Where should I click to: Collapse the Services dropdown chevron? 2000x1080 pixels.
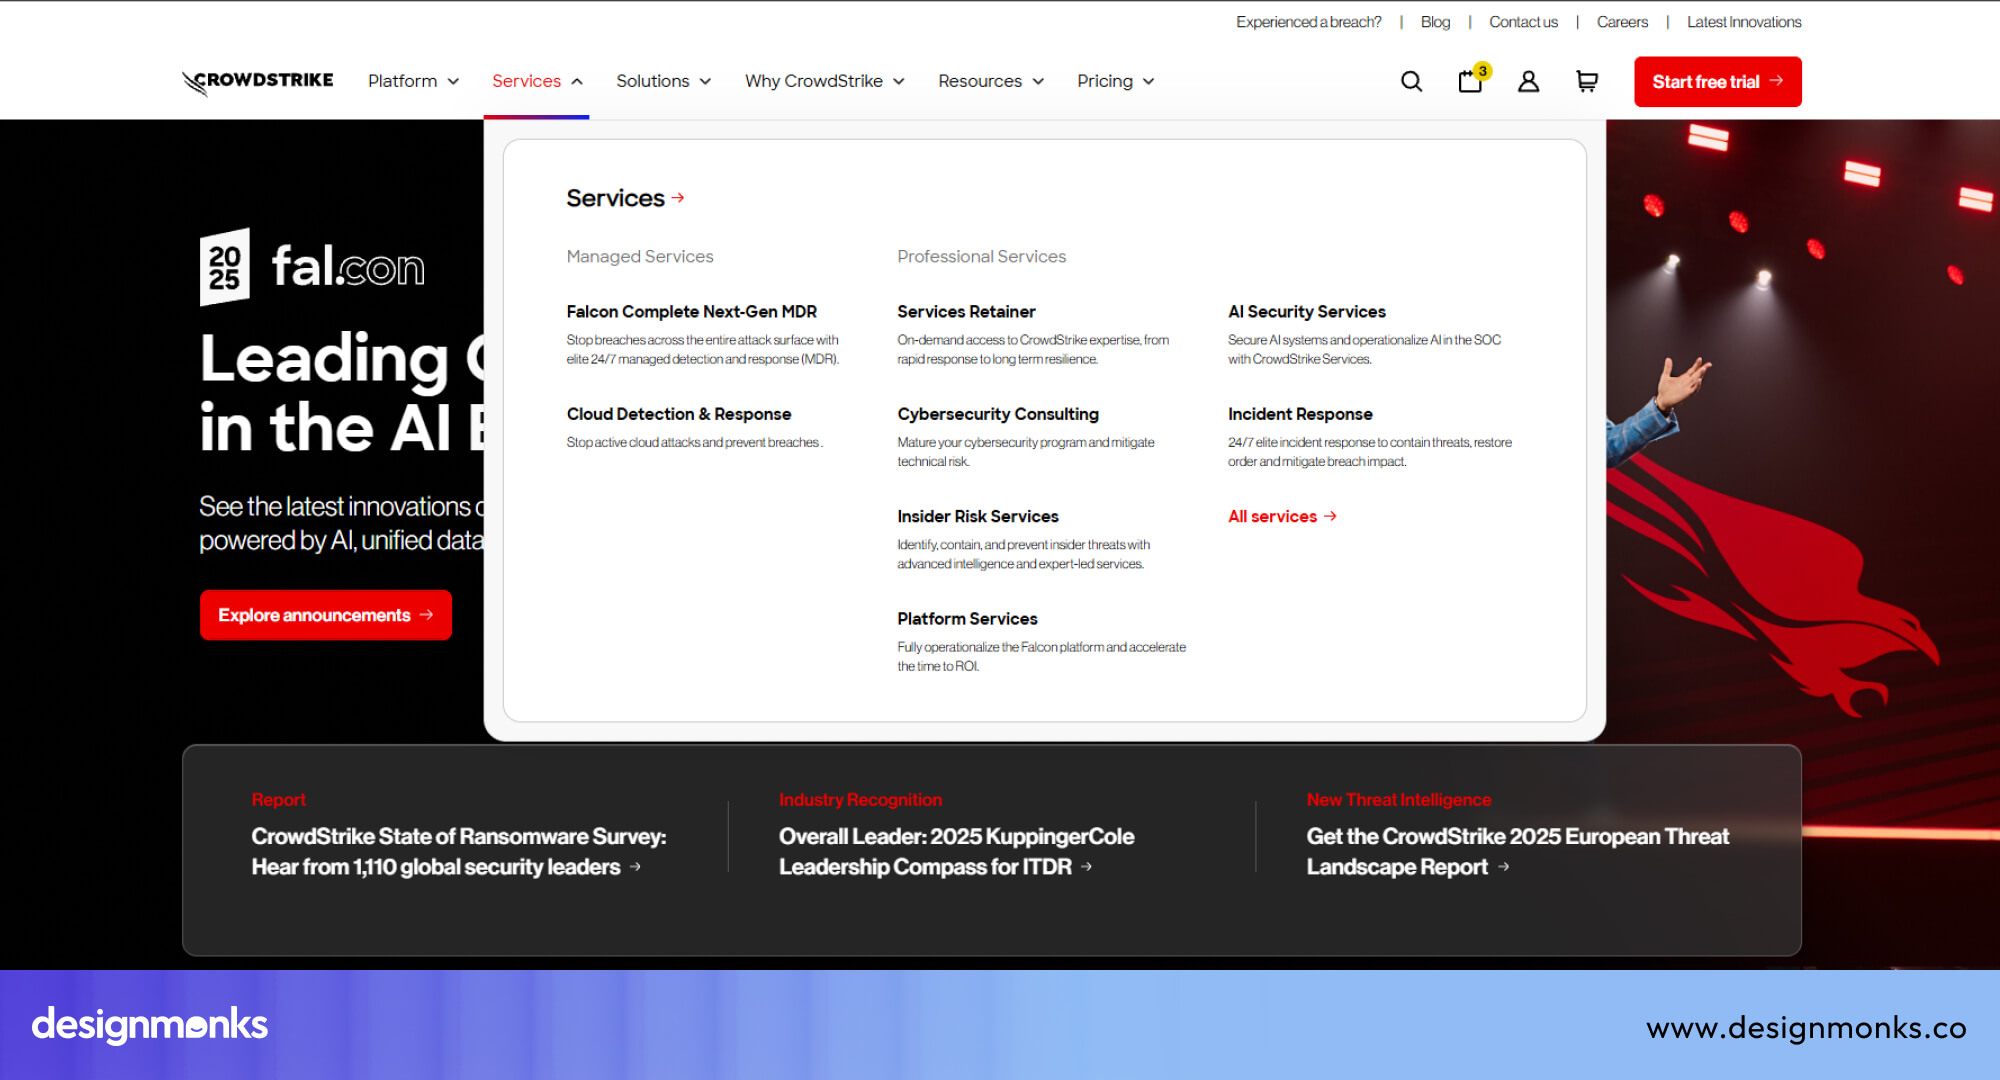(x=577, y=81)
